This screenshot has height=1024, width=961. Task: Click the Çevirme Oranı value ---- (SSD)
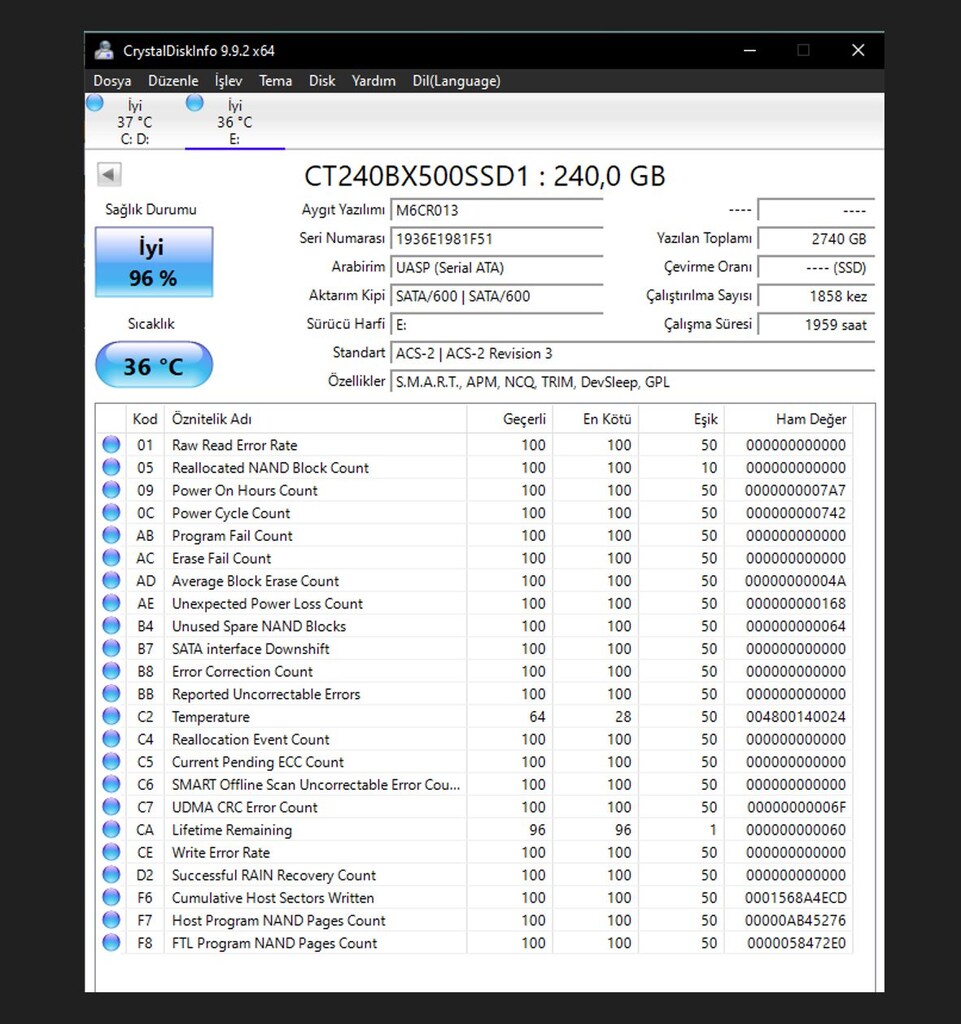click(815, 268)
